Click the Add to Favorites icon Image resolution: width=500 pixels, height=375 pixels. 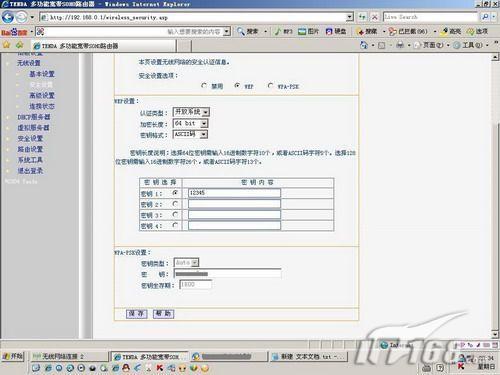[x=19, y=45]
